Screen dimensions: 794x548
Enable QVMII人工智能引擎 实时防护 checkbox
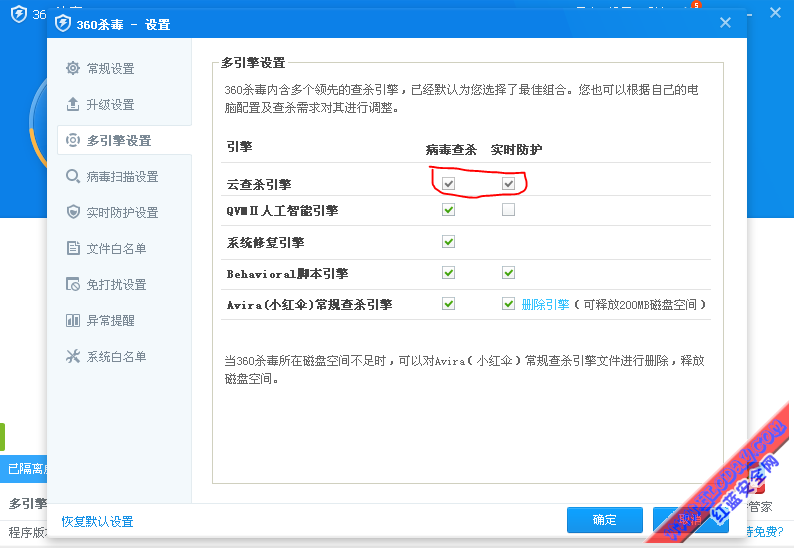[x=508, y=210]
